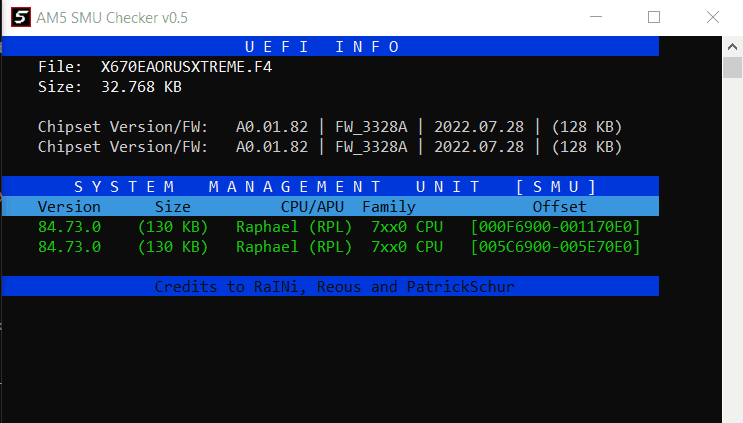Image resolution: width=743 pixels, height=423 pixels.
Task: Click the scrollbar up arrow
Action: click(x=733, y=46)
